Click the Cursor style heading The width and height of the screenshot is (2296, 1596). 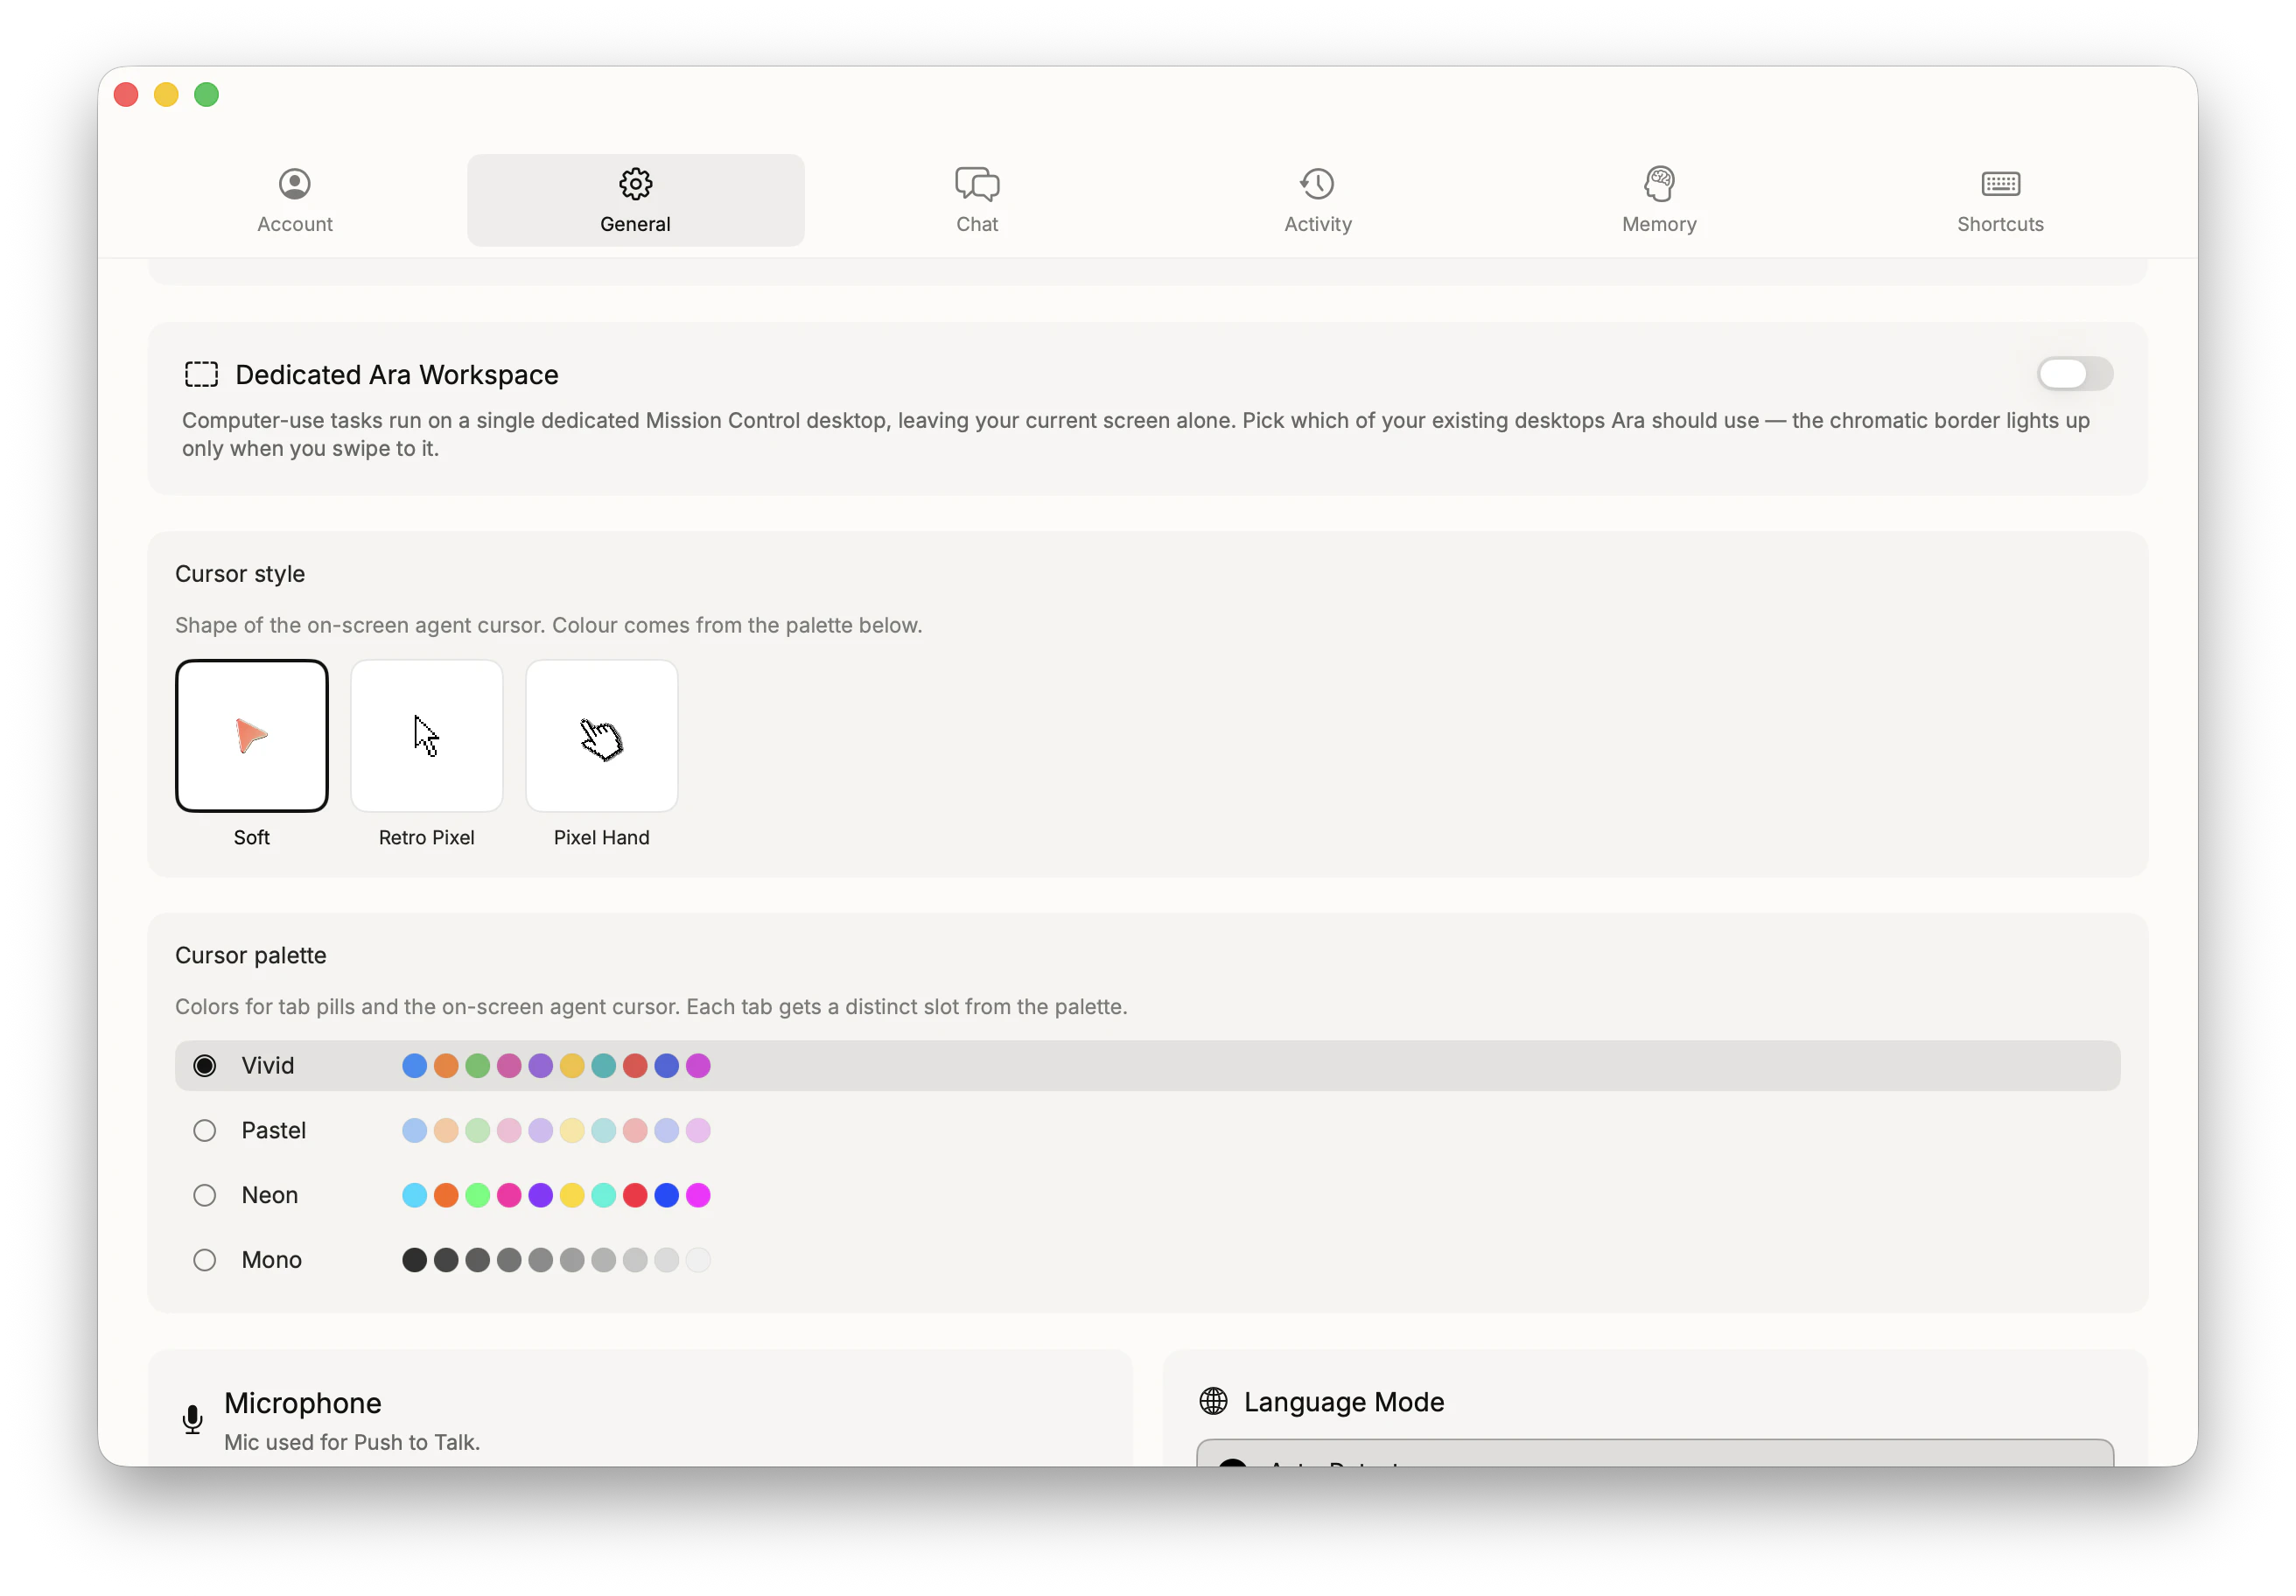(240, 574)
